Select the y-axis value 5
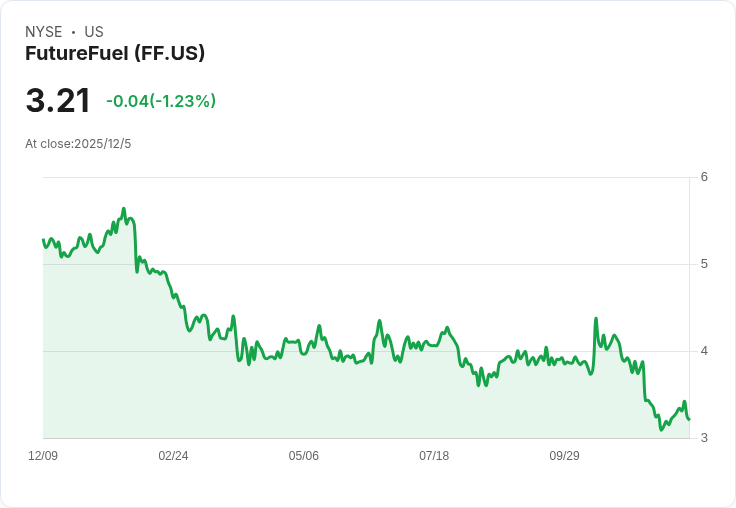 (x=705, y=264)
